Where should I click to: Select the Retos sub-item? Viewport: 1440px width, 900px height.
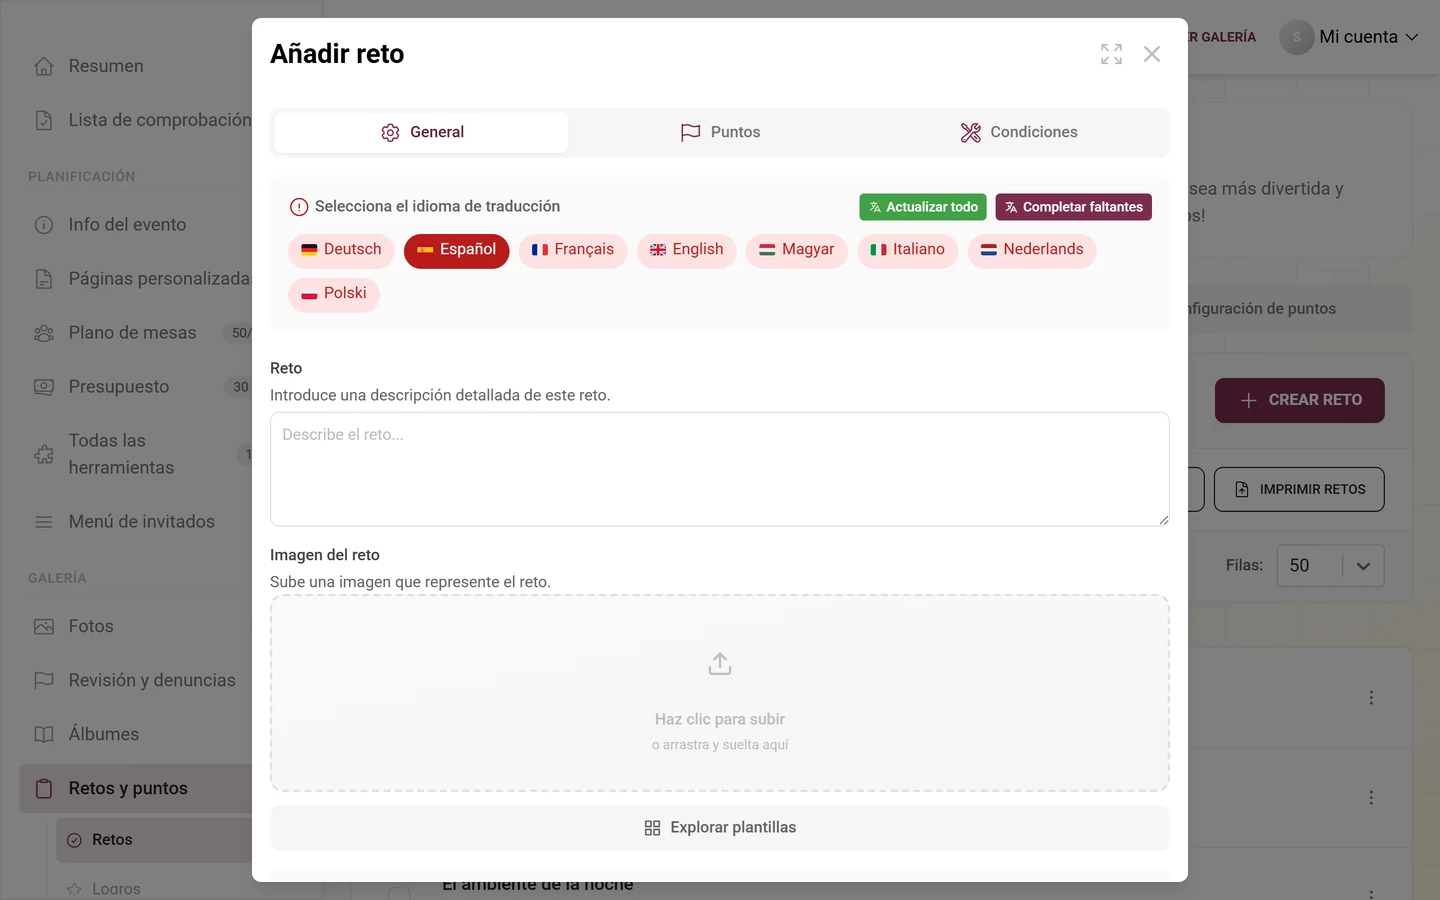tap(154, 840)
